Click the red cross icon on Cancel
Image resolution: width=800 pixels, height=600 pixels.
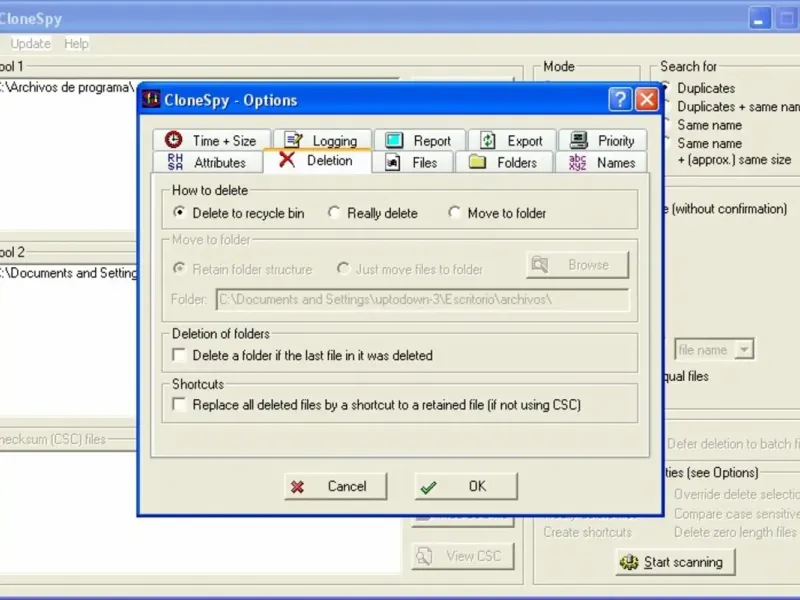coord(297,487)
